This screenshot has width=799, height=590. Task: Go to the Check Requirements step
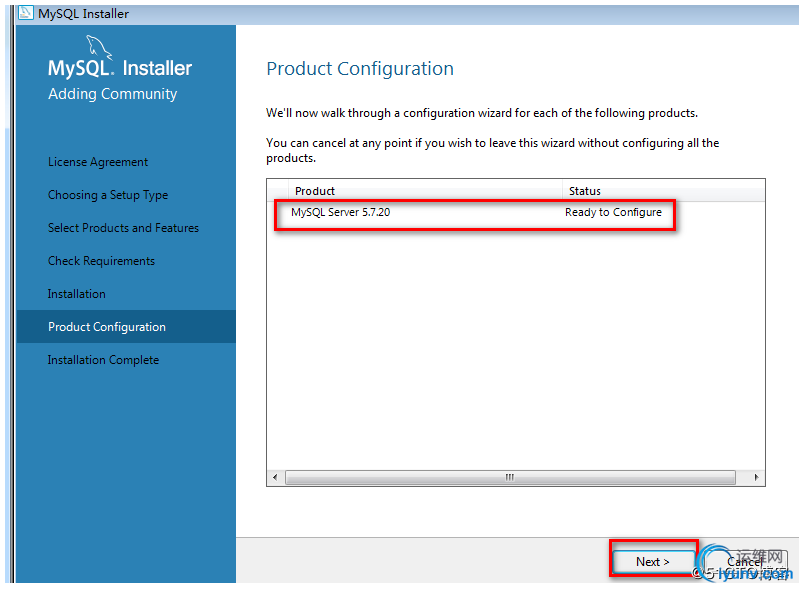tap(101, 261)
